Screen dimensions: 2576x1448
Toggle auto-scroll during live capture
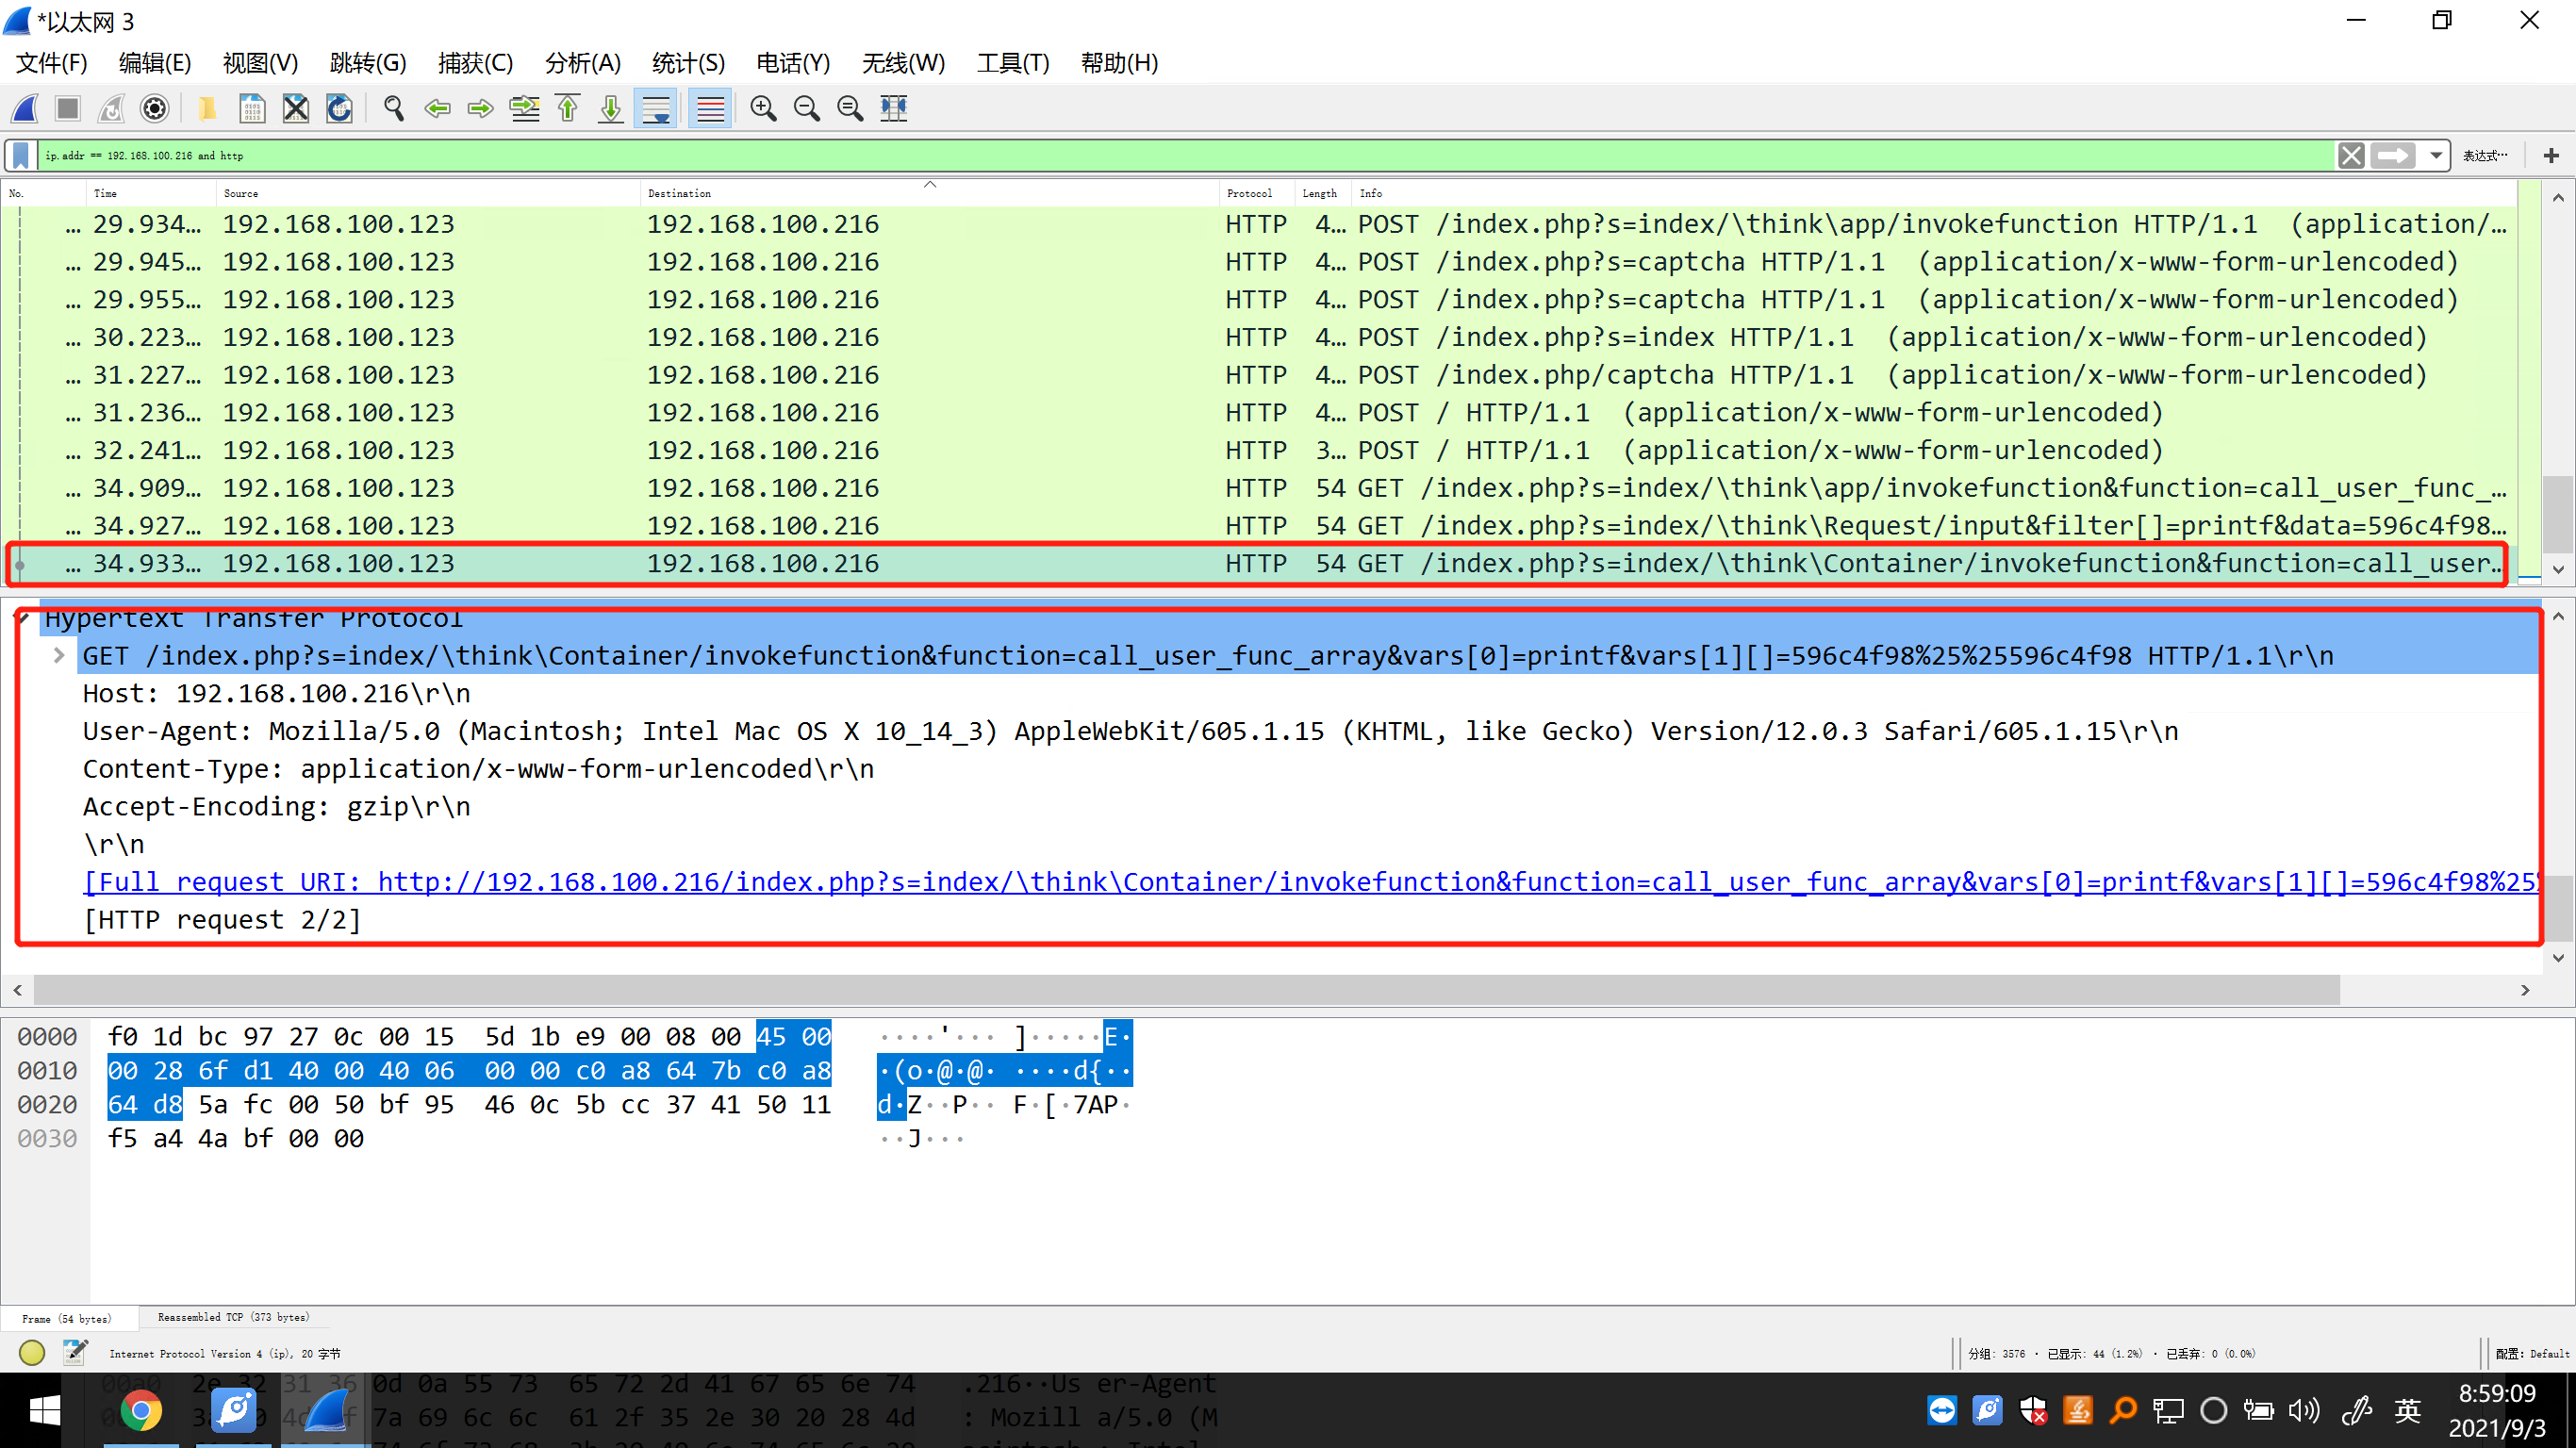(656, 108)
